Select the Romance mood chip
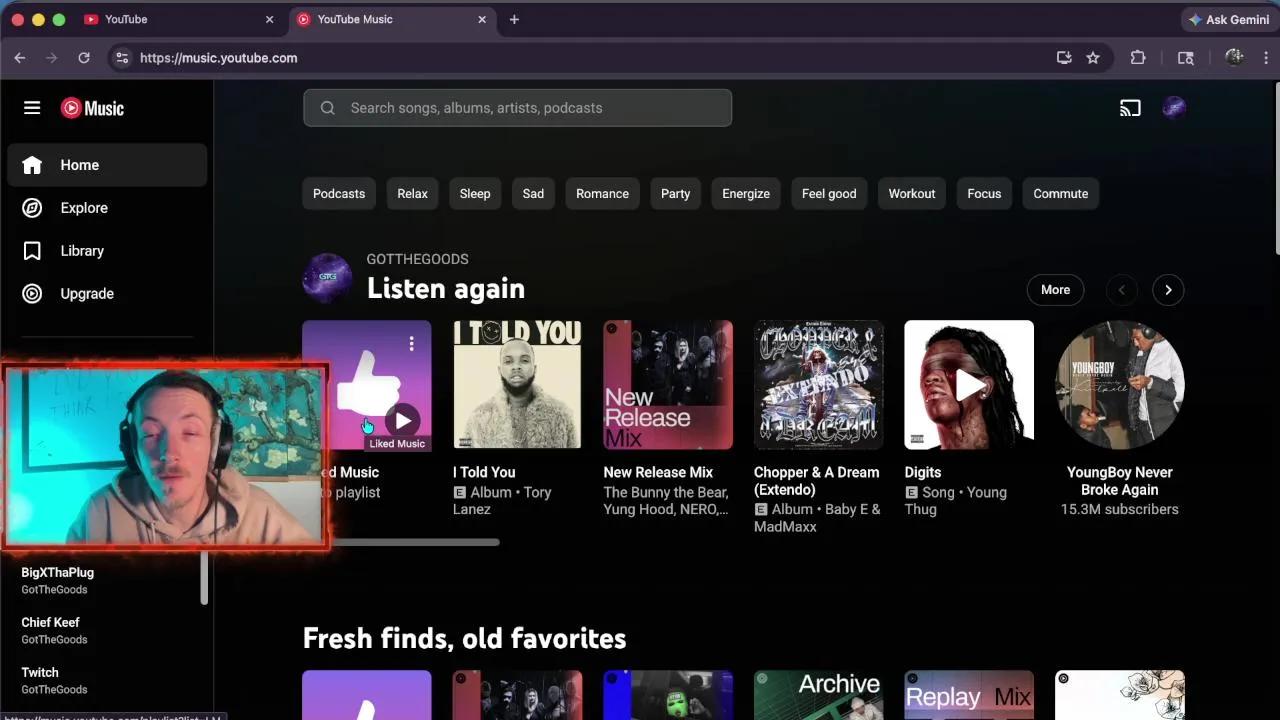Image resolution: width=1280 pixels, height=720 pixels. pos(602,194)
